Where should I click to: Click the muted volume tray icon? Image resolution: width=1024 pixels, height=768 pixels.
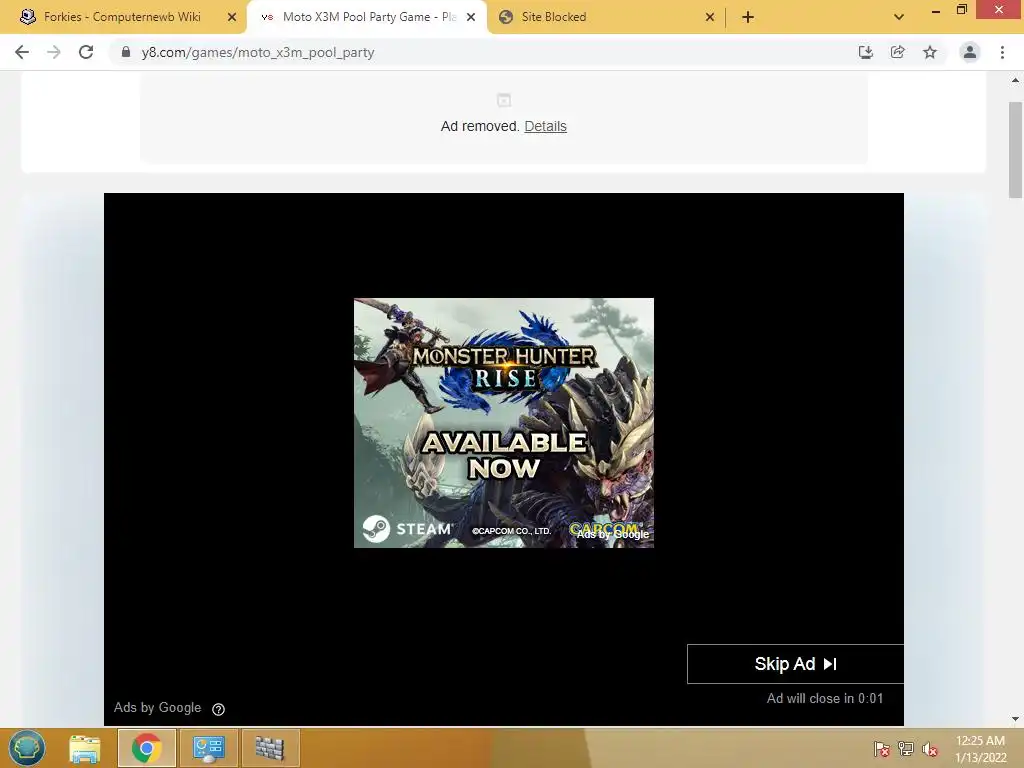(x=930, y=750)
